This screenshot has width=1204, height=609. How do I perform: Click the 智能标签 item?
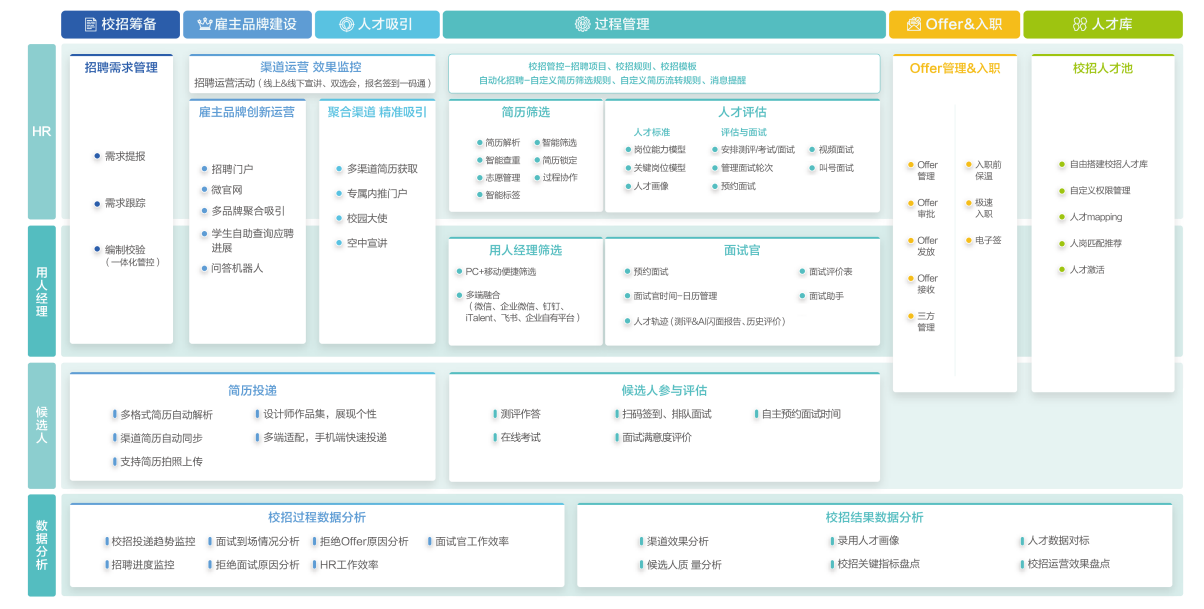coord(503,195)
